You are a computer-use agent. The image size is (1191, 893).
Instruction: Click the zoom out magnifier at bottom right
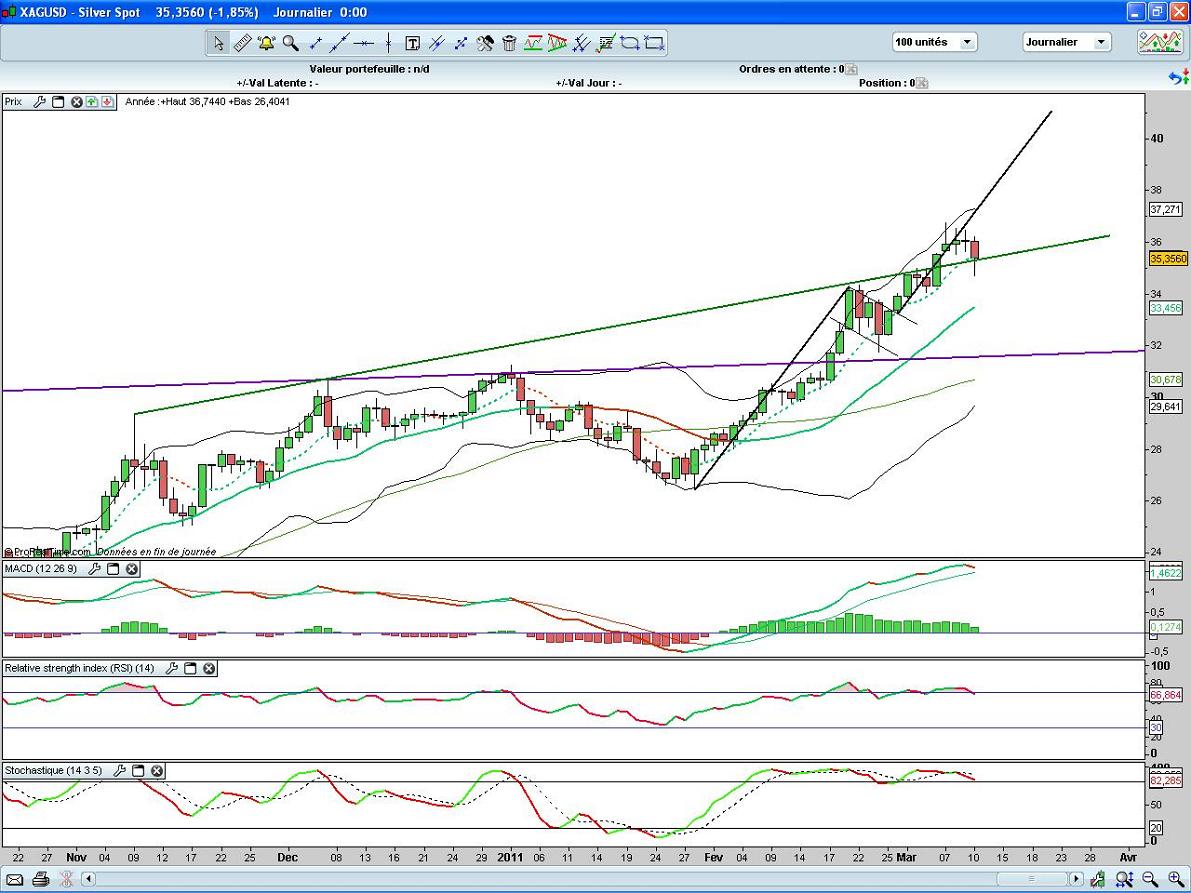tap(1150, 879)
